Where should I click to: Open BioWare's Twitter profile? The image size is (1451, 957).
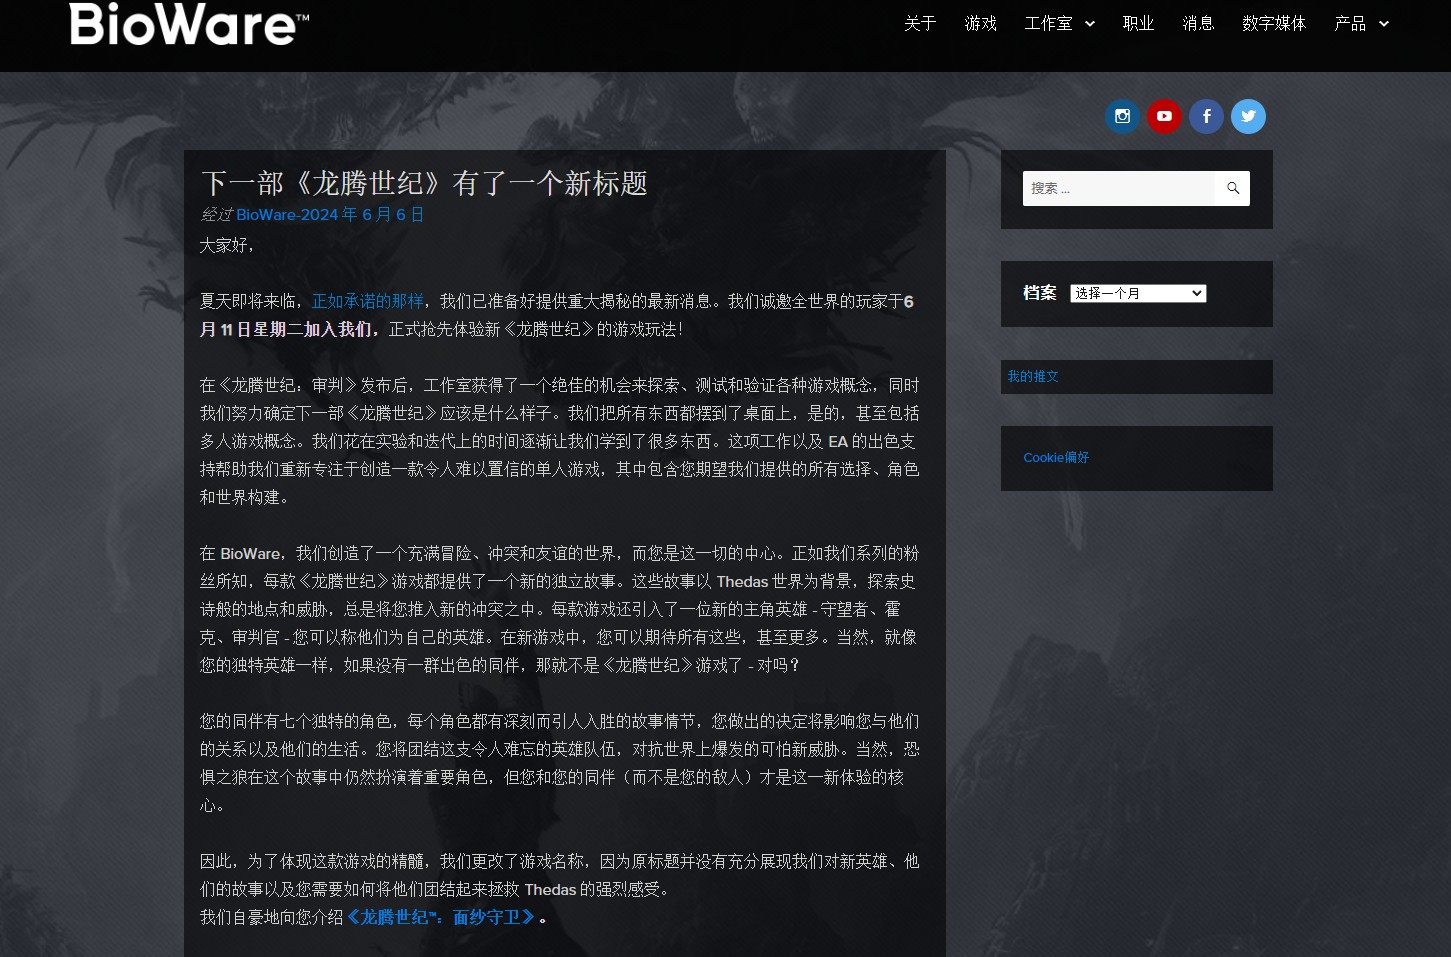[x=1248, y=116]
